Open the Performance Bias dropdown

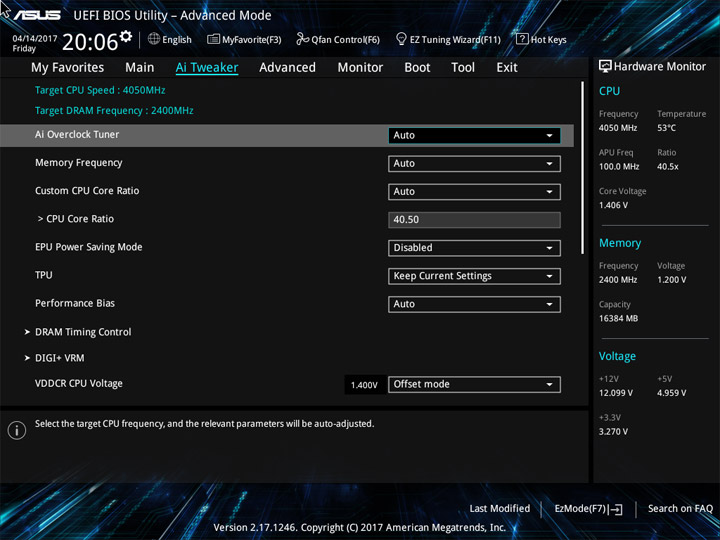pos(474,304)
